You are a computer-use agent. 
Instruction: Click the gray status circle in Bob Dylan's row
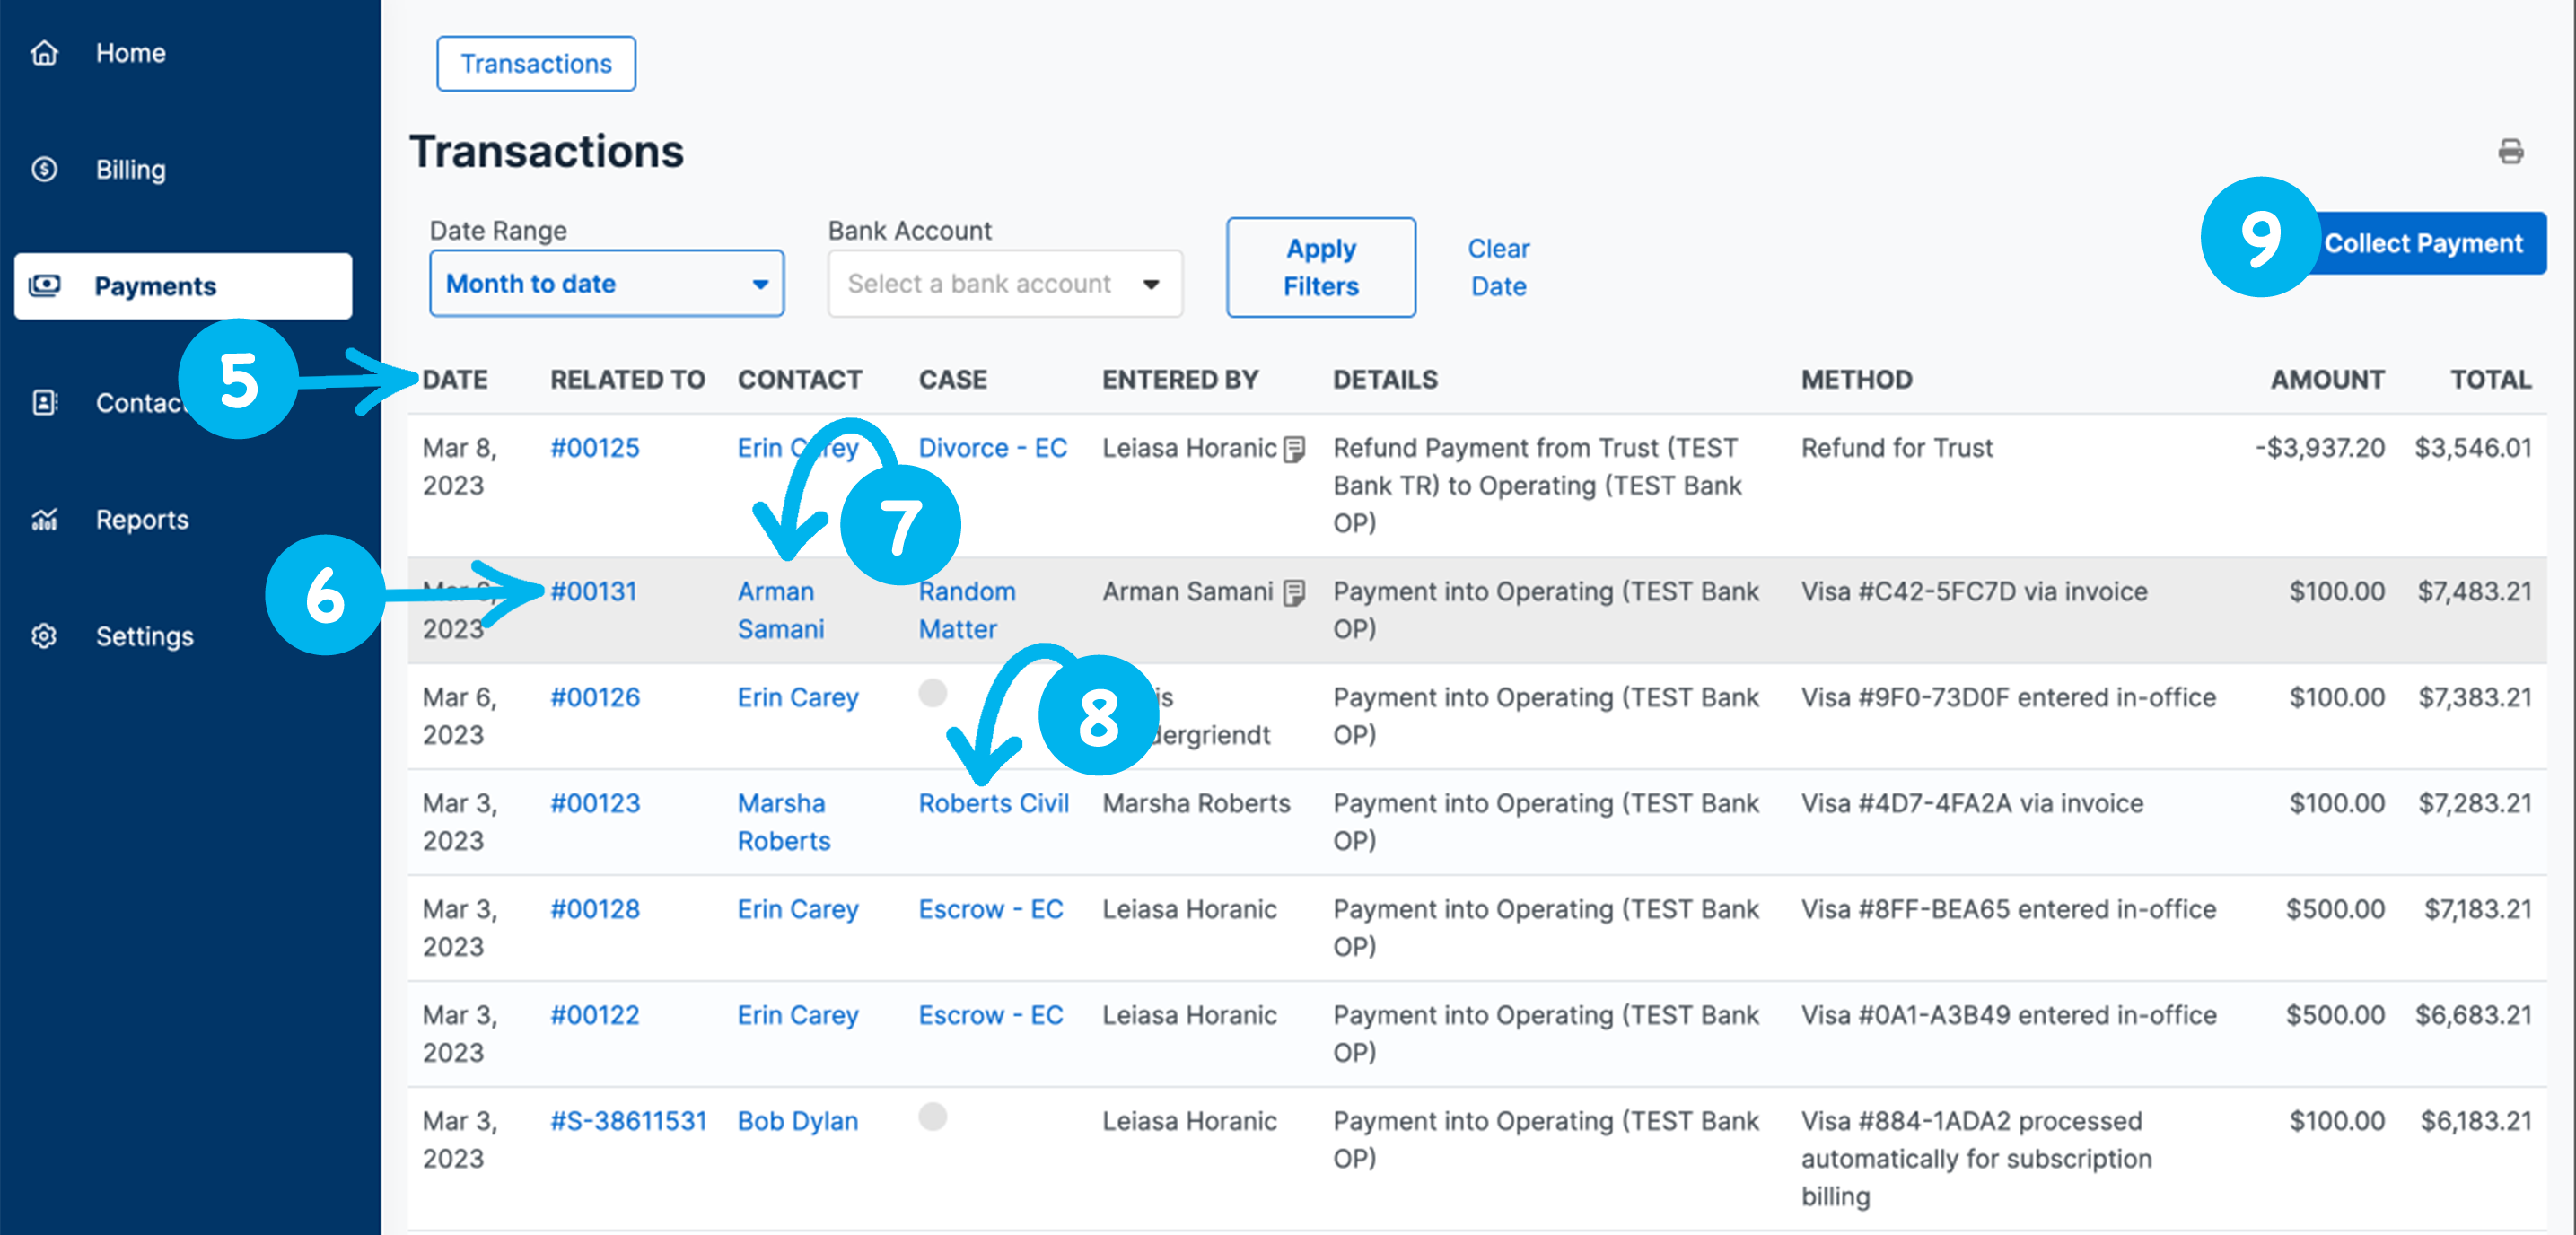[933, 1119]
